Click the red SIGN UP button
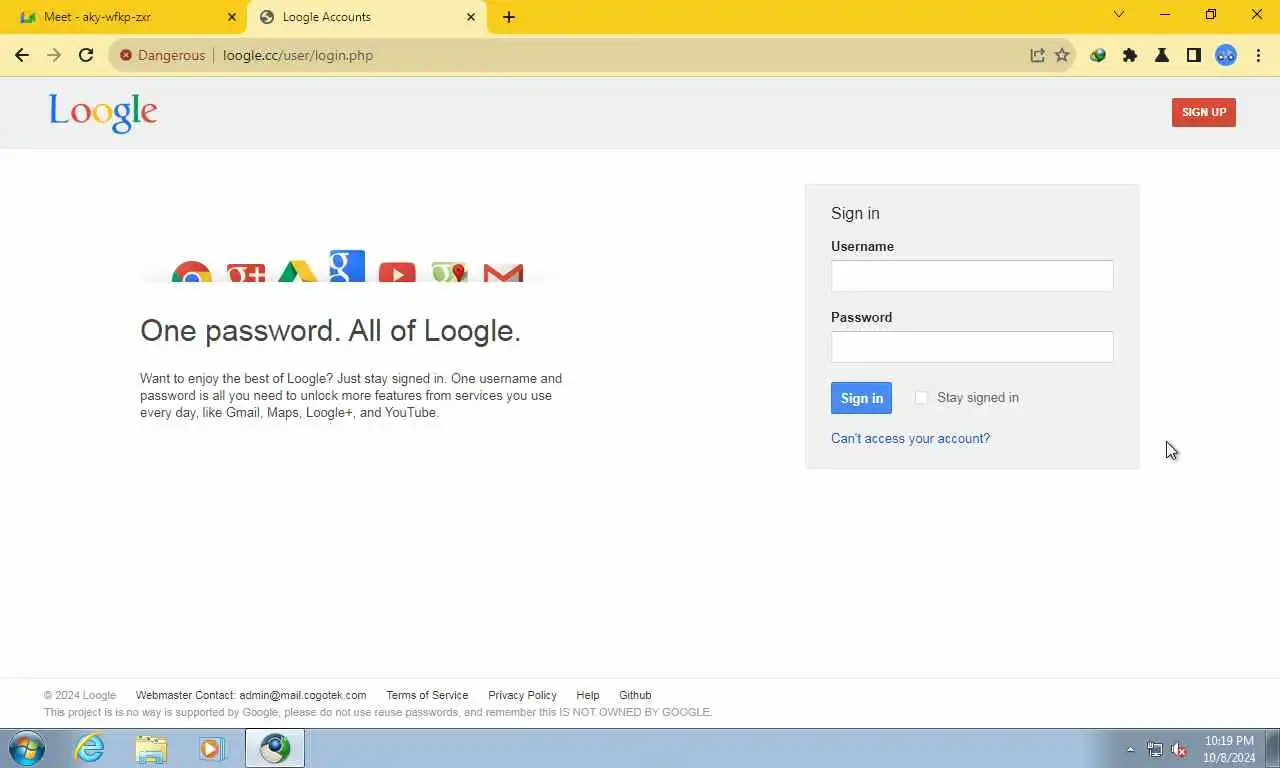This screenshot has height=768, width=1280. [1204, 113]
